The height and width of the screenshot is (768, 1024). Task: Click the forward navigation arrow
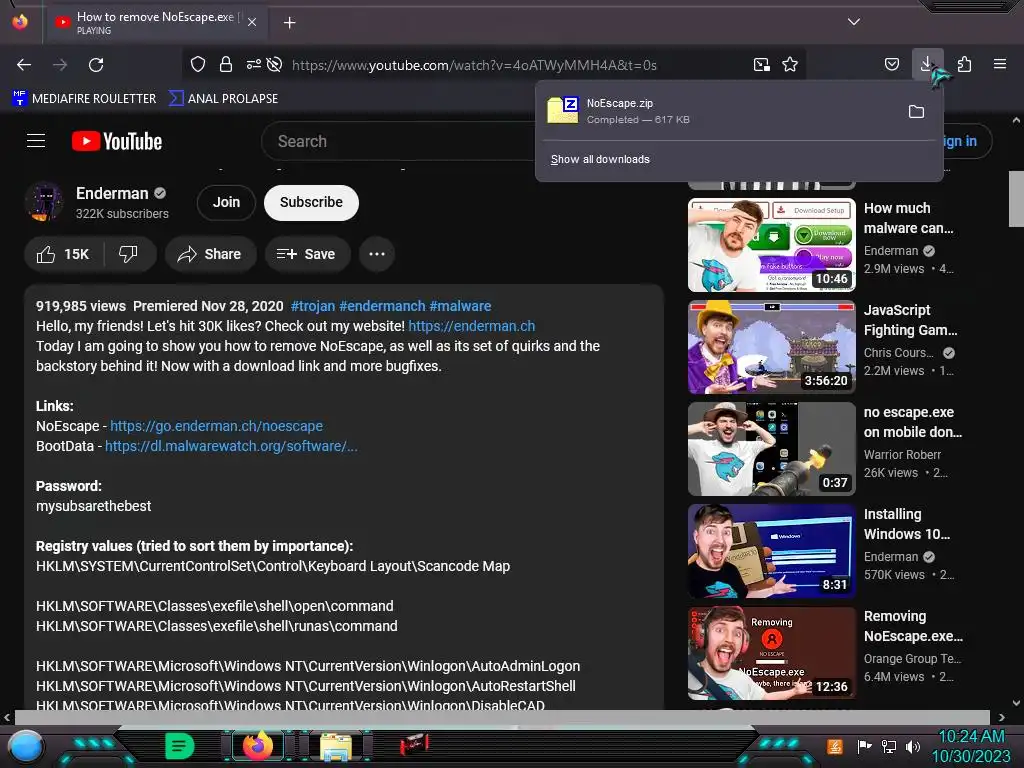tap(60, 65)
